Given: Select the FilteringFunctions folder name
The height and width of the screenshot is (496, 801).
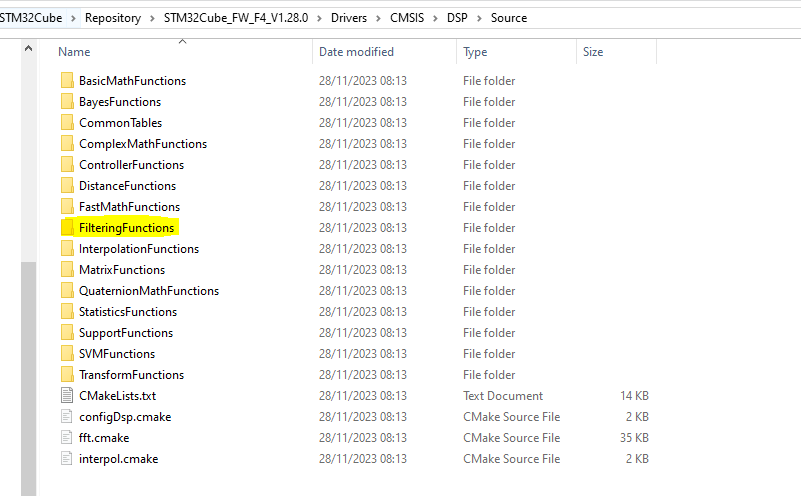Looking at the screenshot, I should point(126,227).
